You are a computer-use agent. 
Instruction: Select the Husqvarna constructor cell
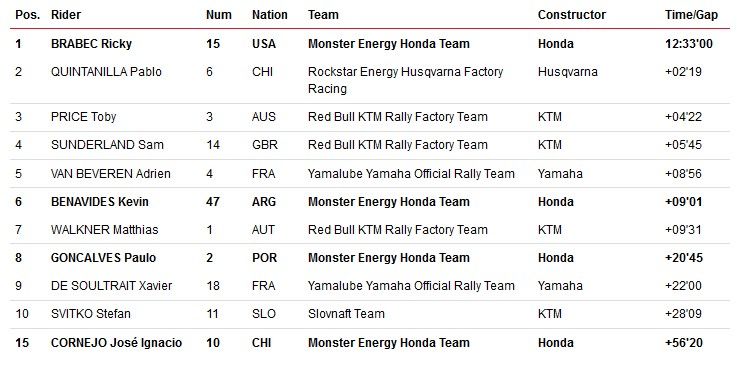pos(568,72)
